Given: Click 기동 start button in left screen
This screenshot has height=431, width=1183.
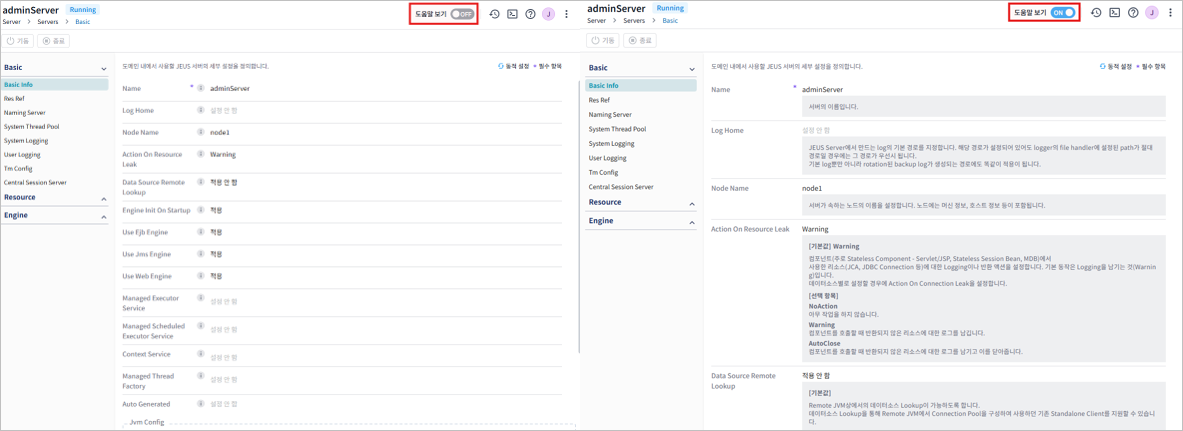Looking at the screenshot, I should point(18,41).
